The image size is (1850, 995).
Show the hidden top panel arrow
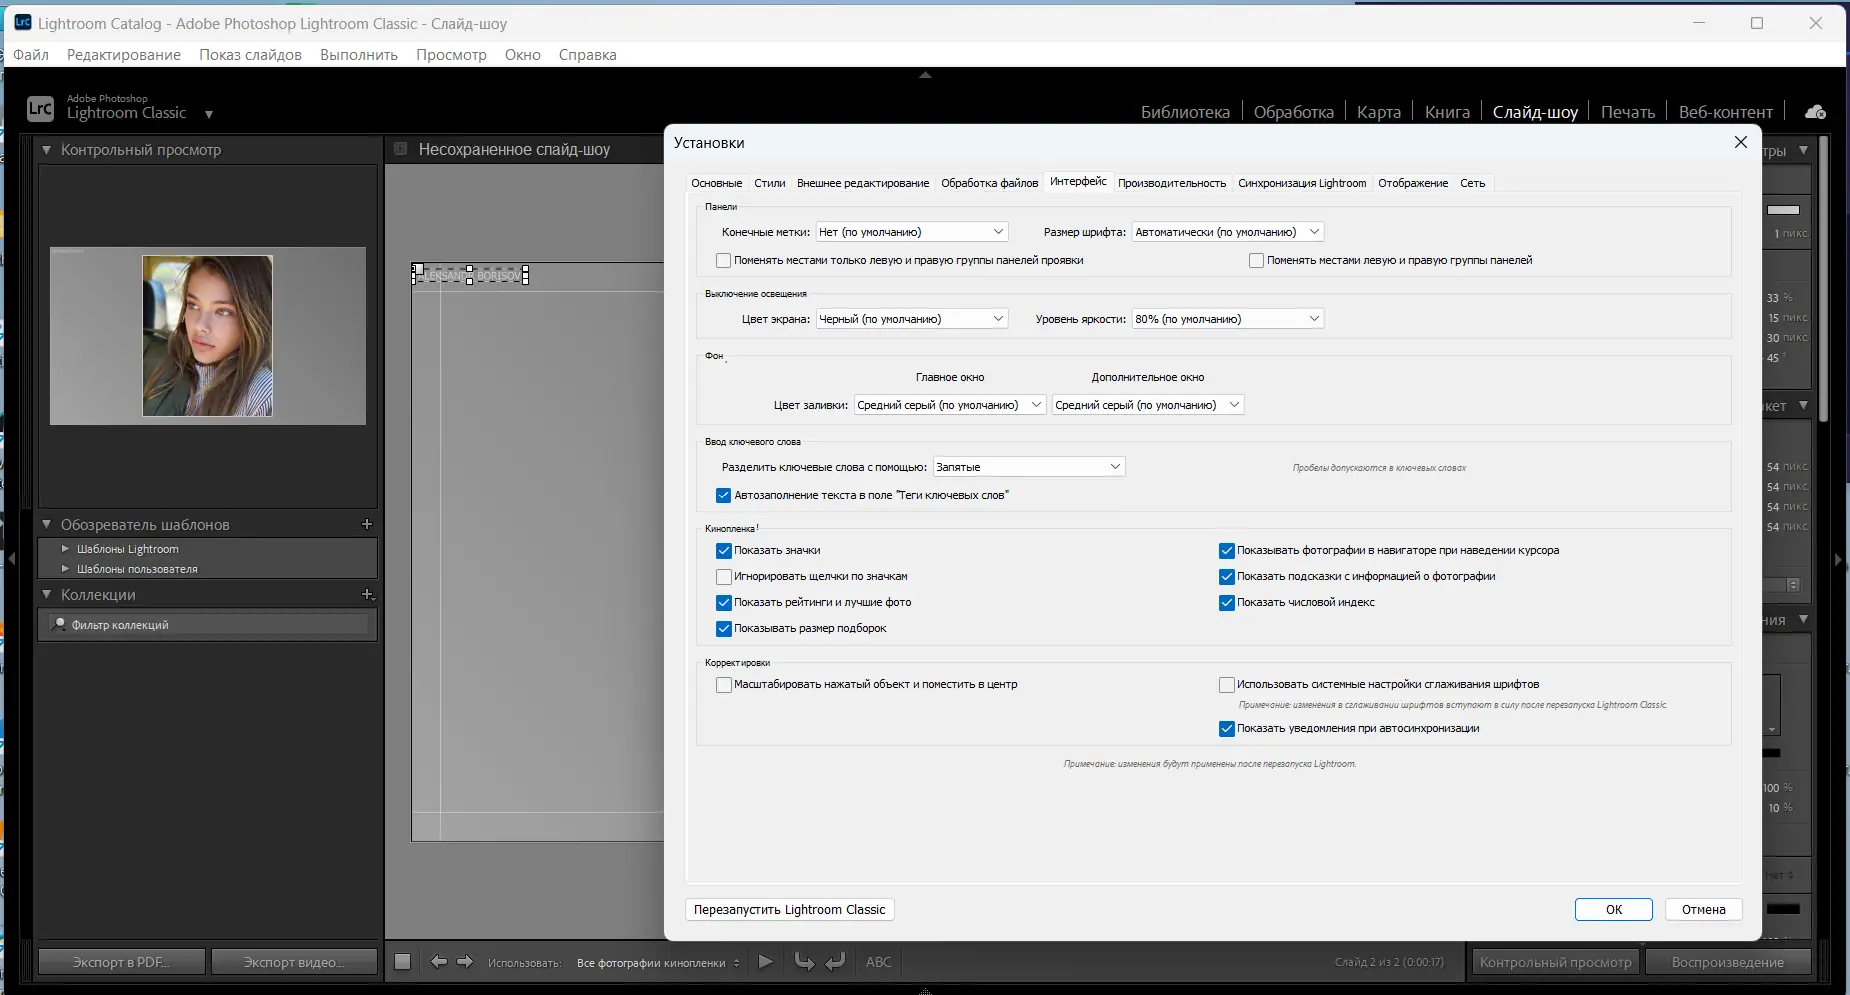(x=925, y=75)
